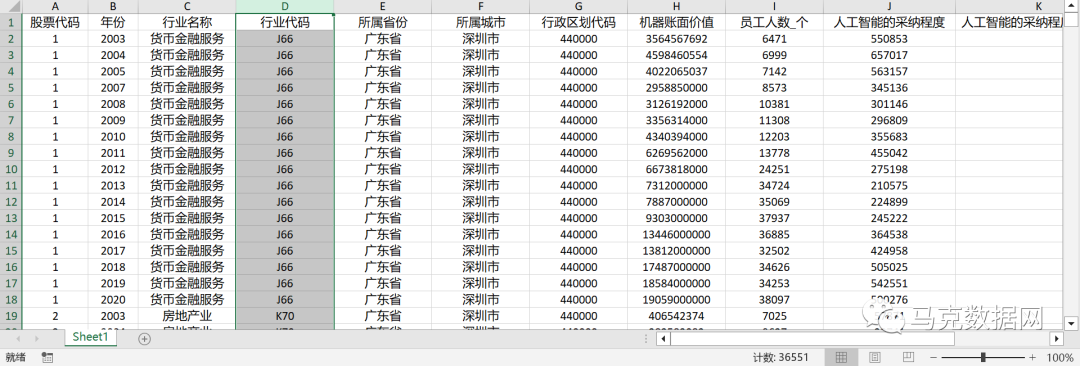Select cell with value 3564567692
The height and width of the screenshot is (366, 1080).
pos(676,39)
